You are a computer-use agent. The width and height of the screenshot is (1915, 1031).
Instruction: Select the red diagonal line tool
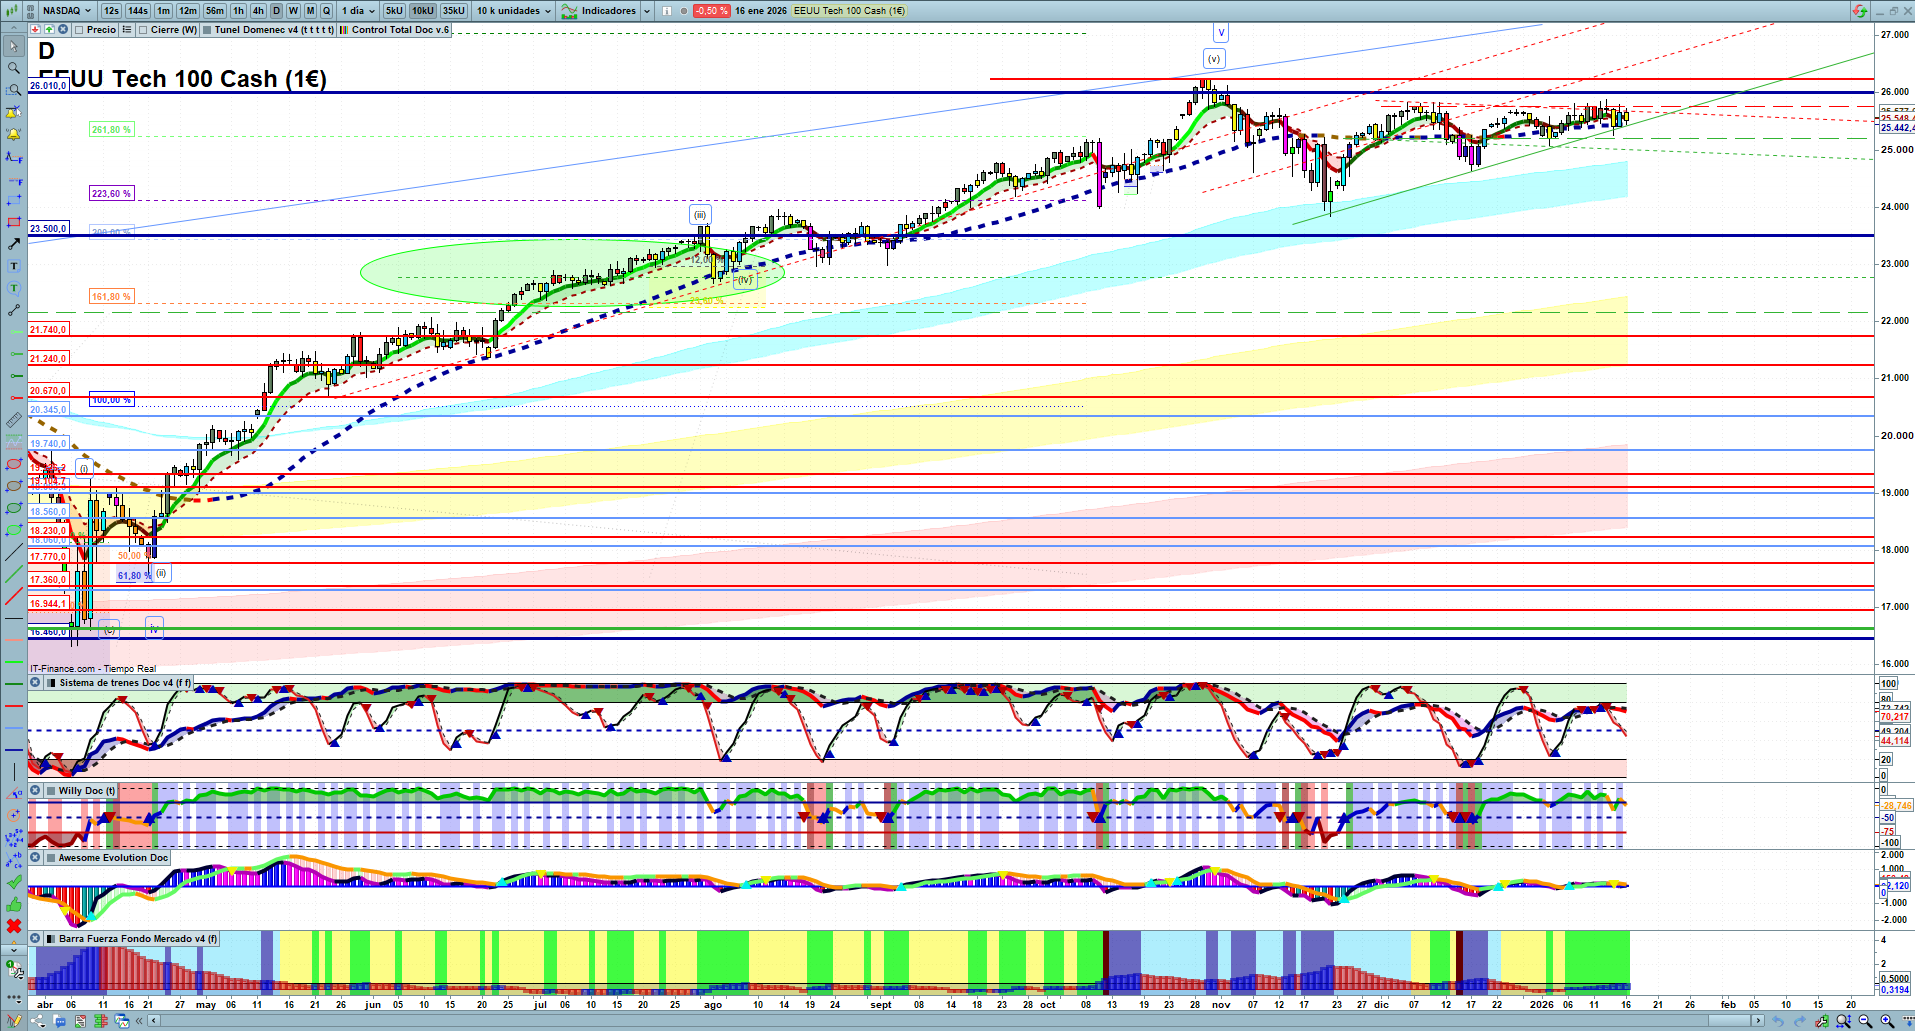[x=14, y=596]
